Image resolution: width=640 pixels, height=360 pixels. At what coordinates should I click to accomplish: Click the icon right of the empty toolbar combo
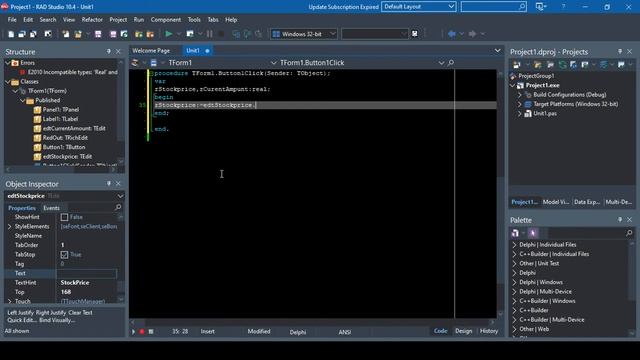pyautogui.click(x=415, y=34)
